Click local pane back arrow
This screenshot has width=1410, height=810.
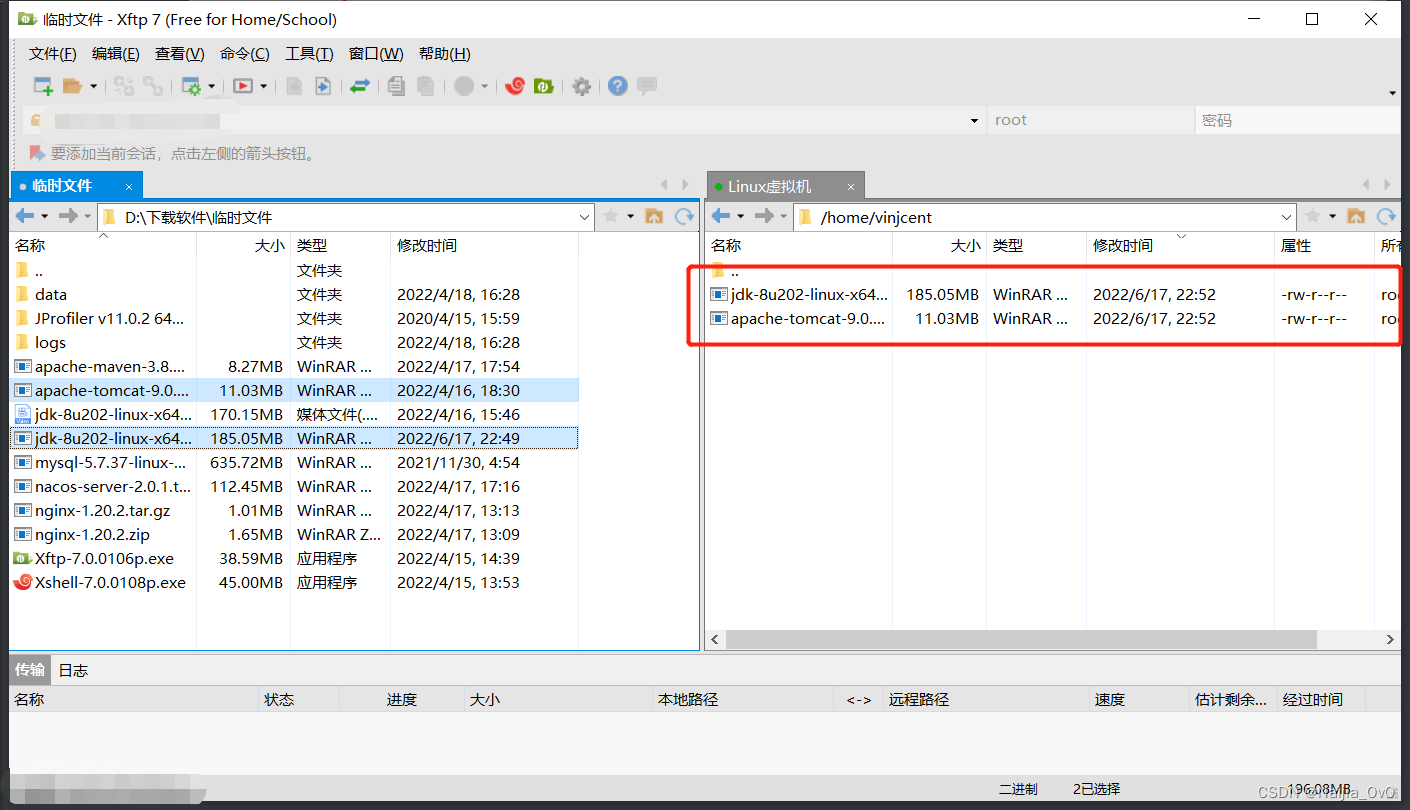point(25,216)
